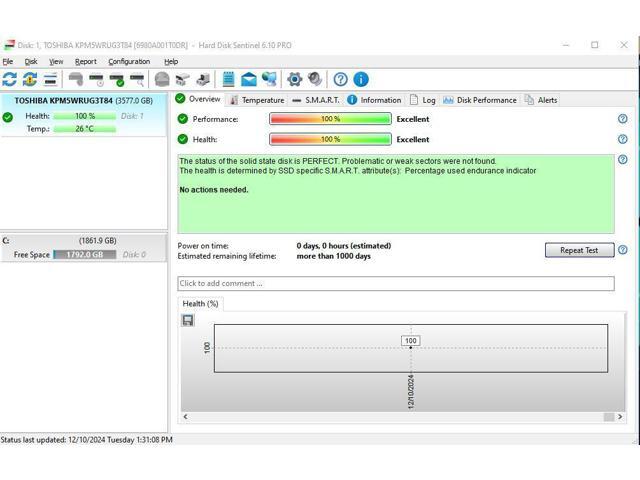Switch to the Temperature tab
Screen dimensions: 640x480
[256, 100]
